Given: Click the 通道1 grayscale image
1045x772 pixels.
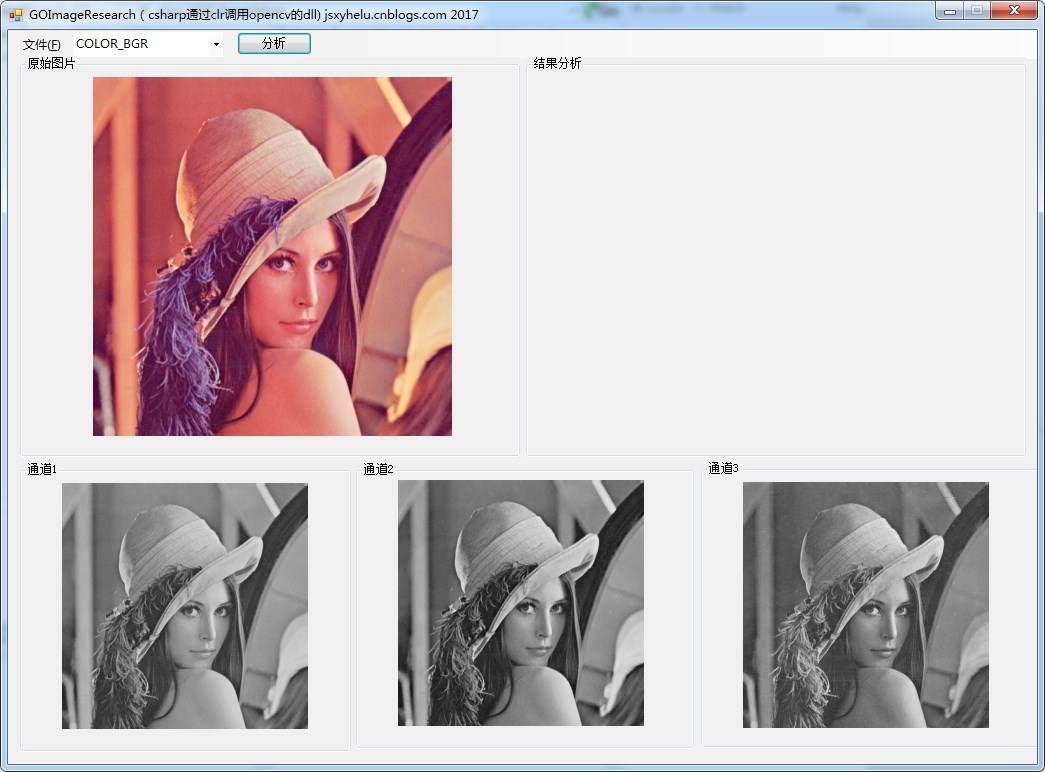Looking at the screenshot, I should 185,606.
